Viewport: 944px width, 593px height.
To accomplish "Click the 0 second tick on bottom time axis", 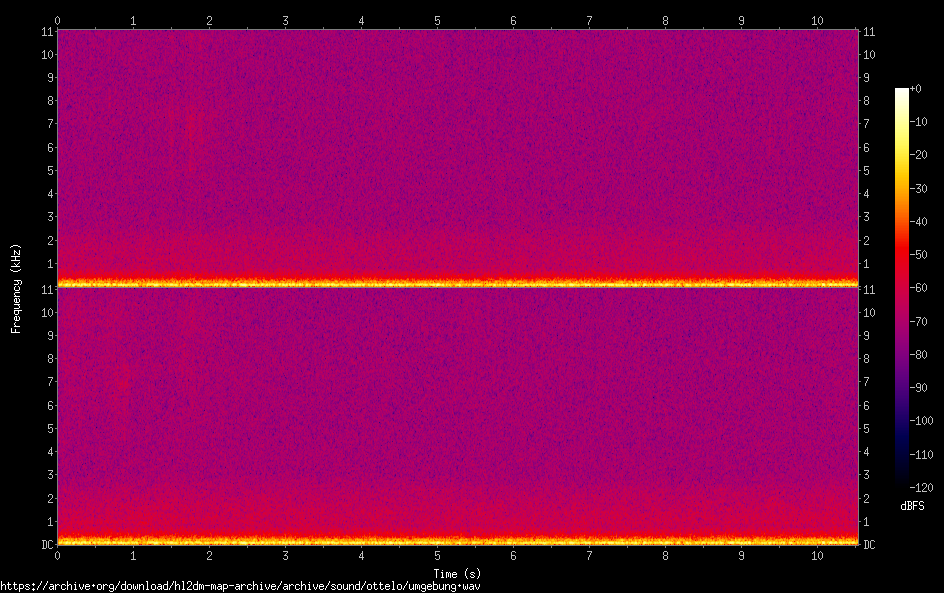I will pyautogui.click(x=58, y=555).
